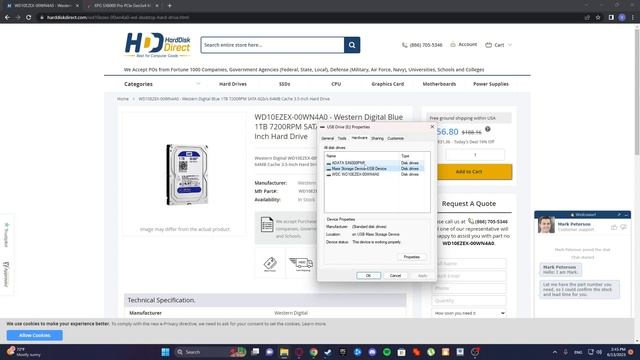
Task: Switch to the XPG SX6000 Pro browser tab
Action: (x=122, y=6)
